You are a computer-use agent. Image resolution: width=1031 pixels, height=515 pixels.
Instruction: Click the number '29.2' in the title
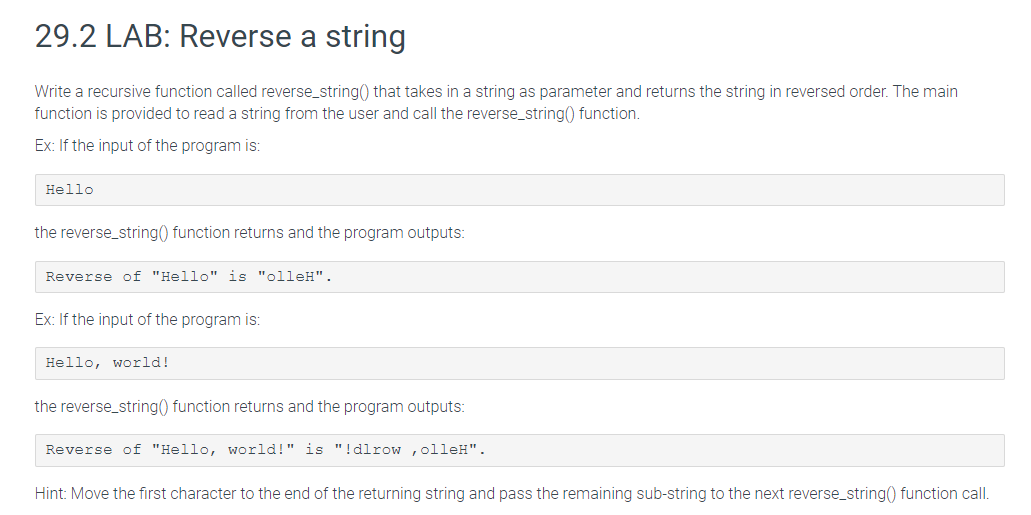coord(65,36)
